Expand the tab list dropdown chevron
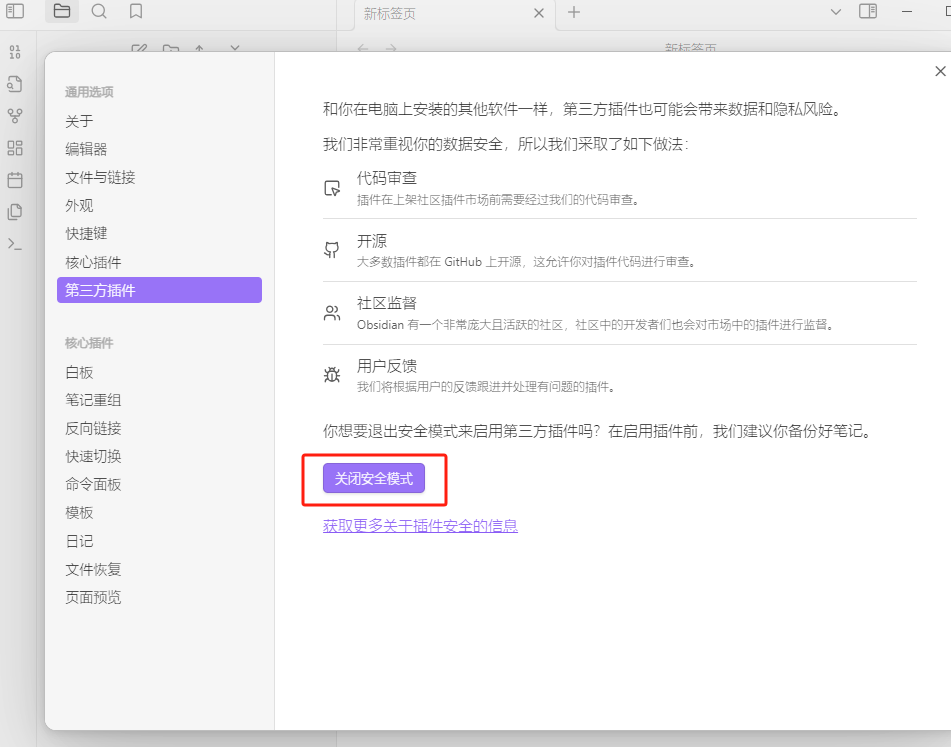Screen dimensions: 951x747 pos(836,12)
